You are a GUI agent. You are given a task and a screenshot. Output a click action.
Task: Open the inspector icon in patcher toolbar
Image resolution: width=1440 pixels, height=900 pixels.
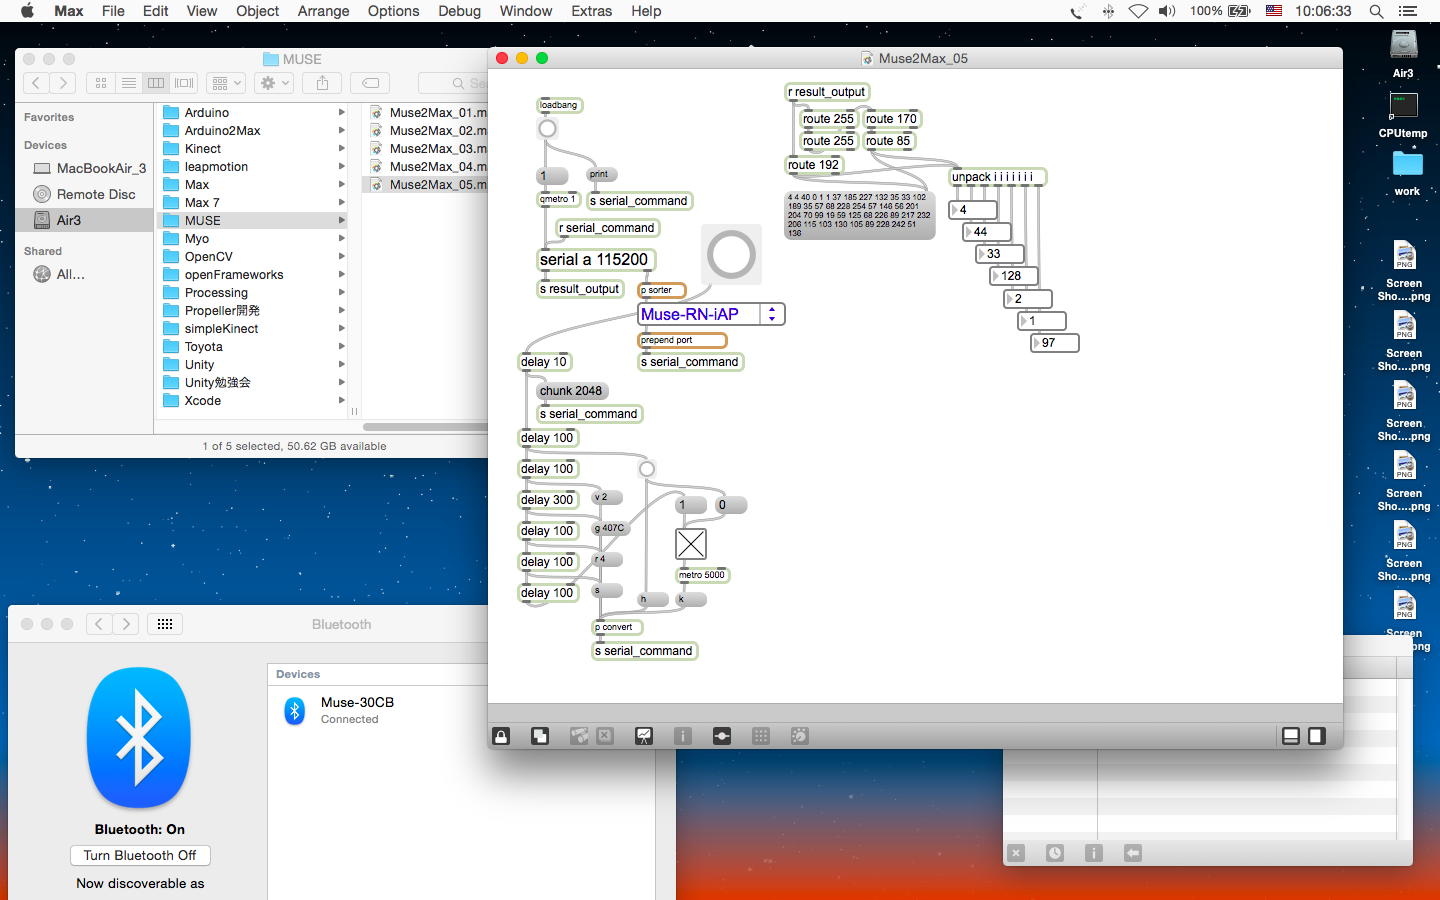[683, 736]
